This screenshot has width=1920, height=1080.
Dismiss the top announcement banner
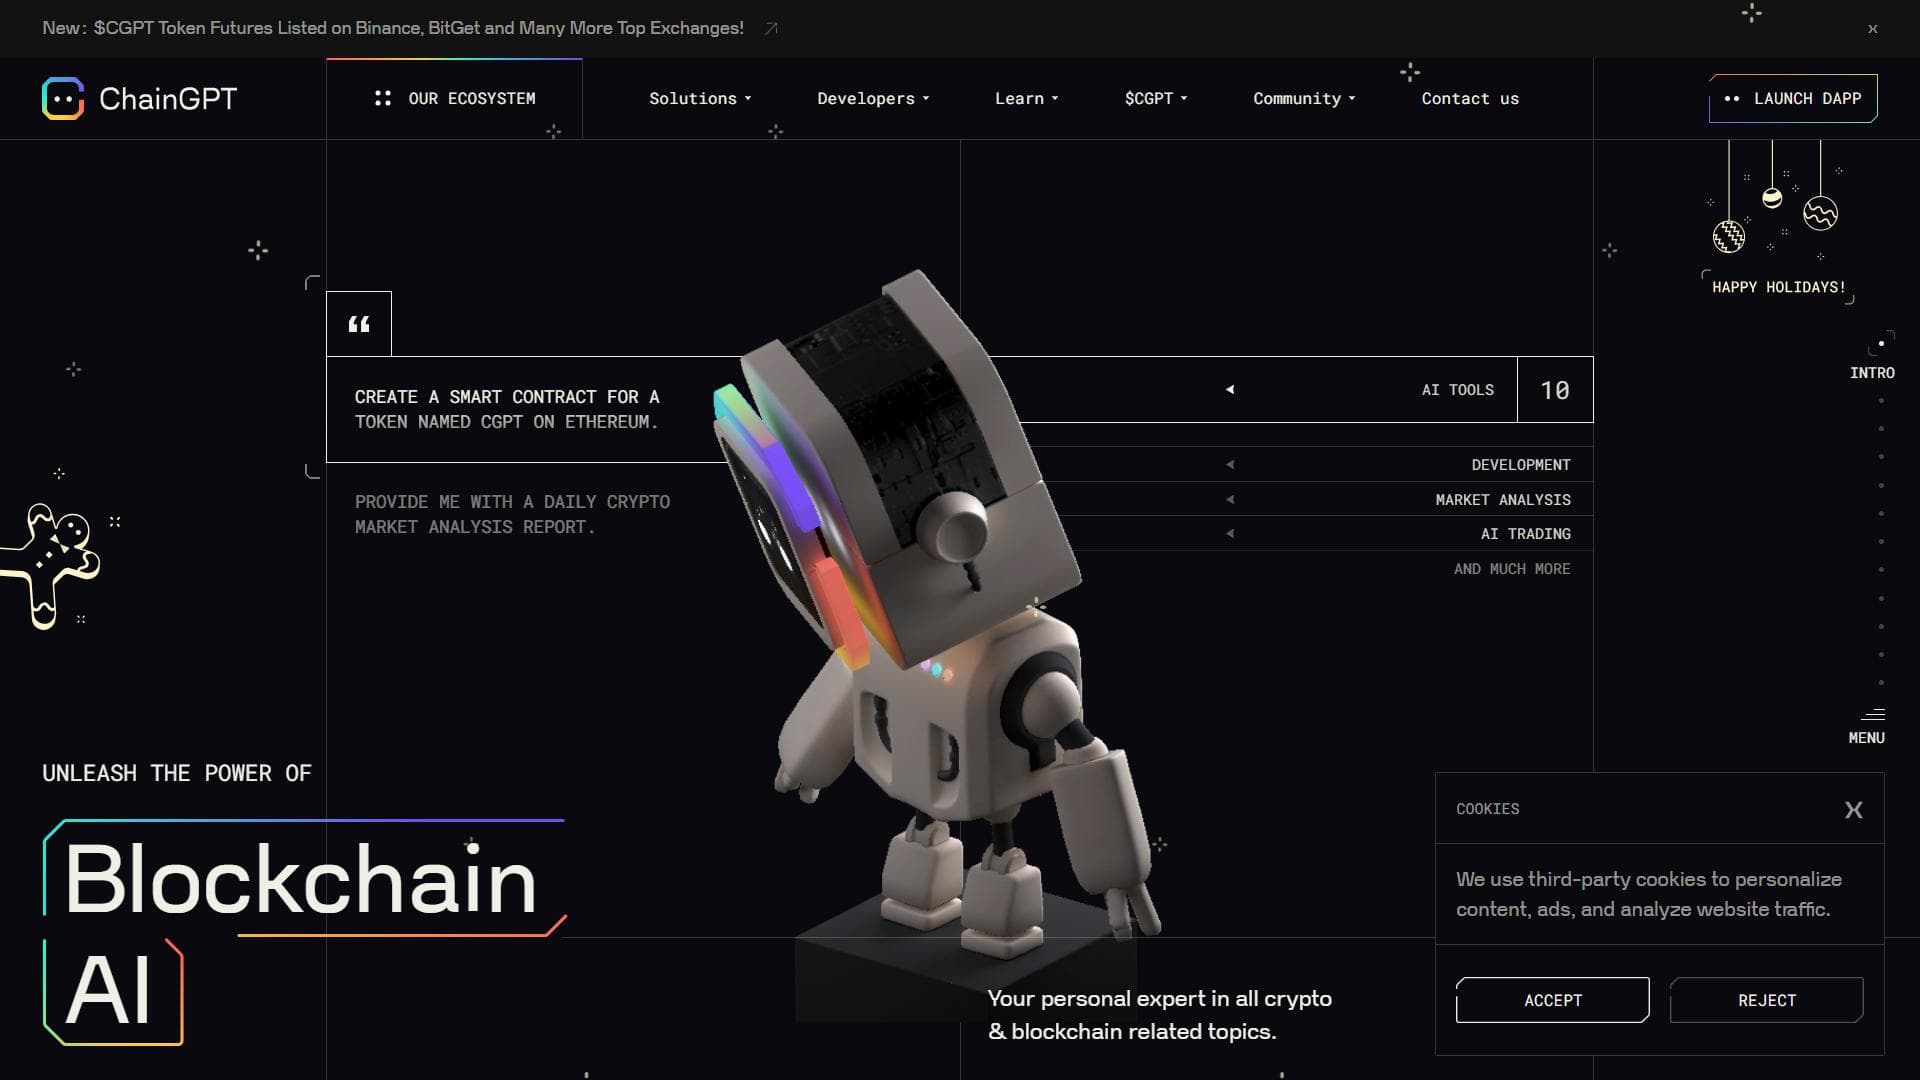1873,29
